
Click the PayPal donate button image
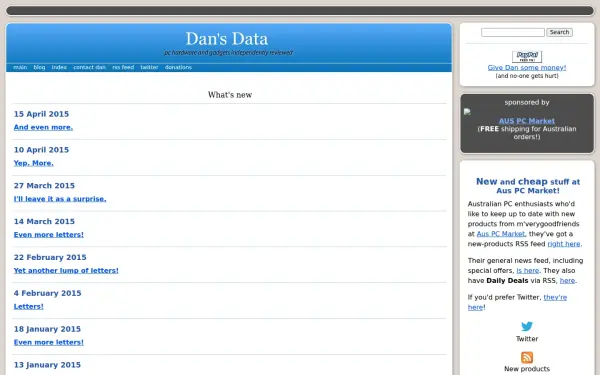[527, 57]
